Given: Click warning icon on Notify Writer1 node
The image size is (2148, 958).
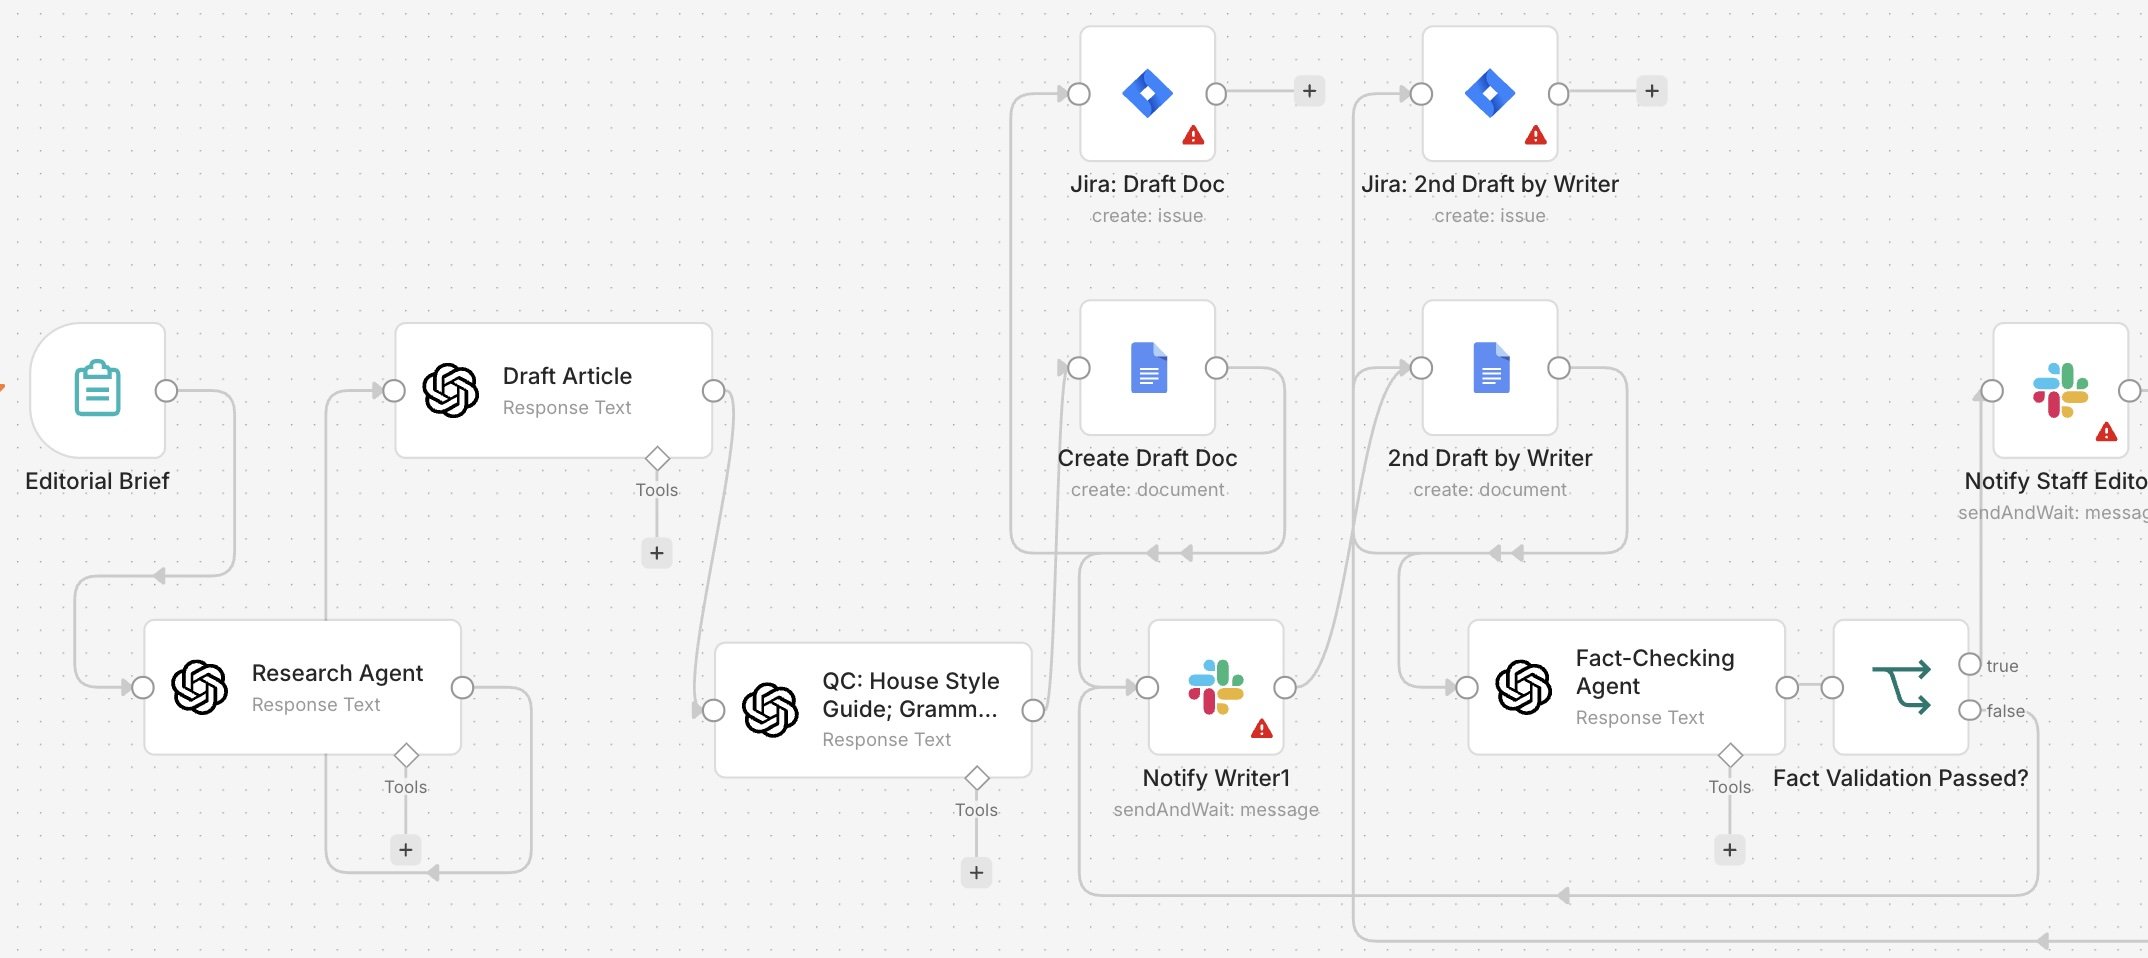Looking at the screenshot, I should click(1262, 728).
